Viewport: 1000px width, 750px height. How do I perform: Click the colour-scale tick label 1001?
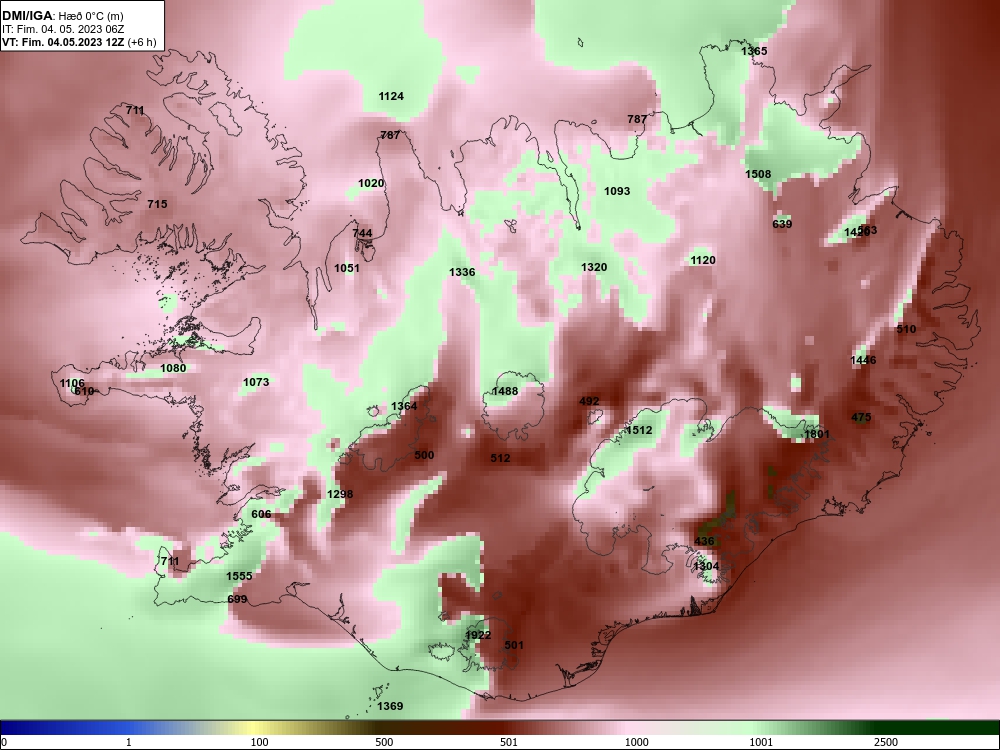[x=761, y=742]
